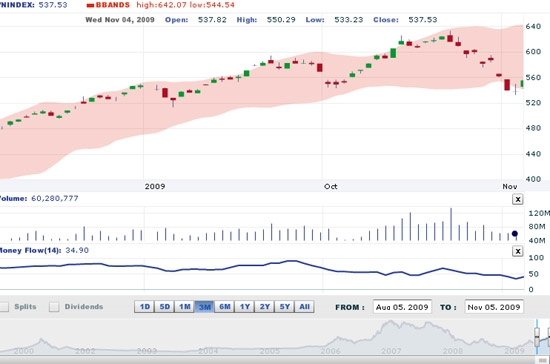Click the 2007 peak in overview timeline

click(x=390, y=323)
